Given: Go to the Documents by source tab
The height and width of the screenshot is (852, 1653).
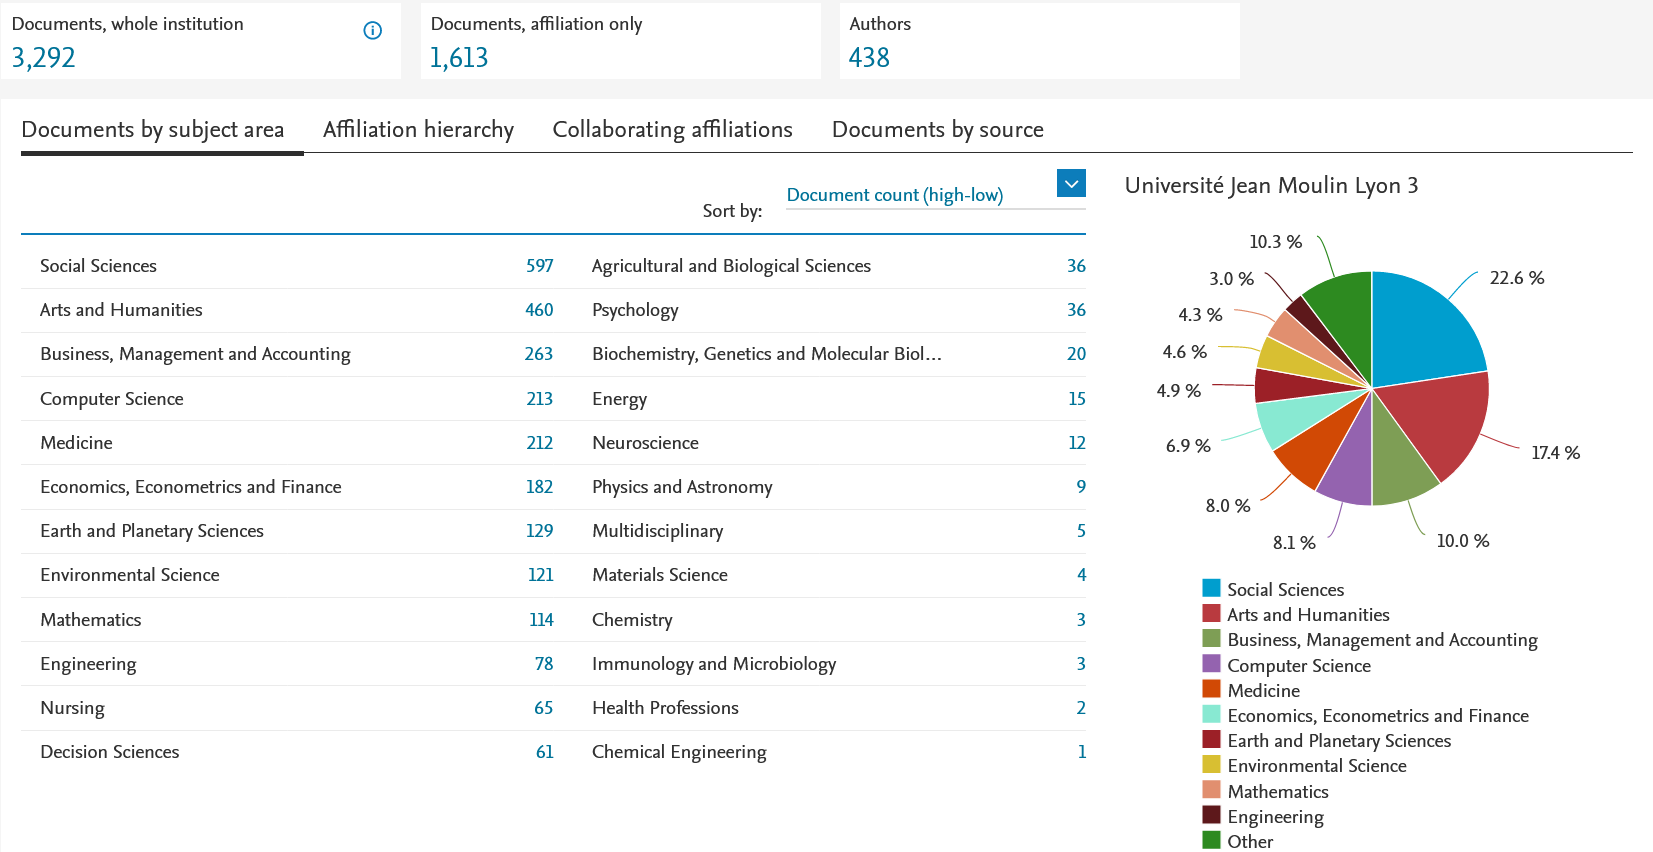Looking at the screenshot, I should click(937, 130).
